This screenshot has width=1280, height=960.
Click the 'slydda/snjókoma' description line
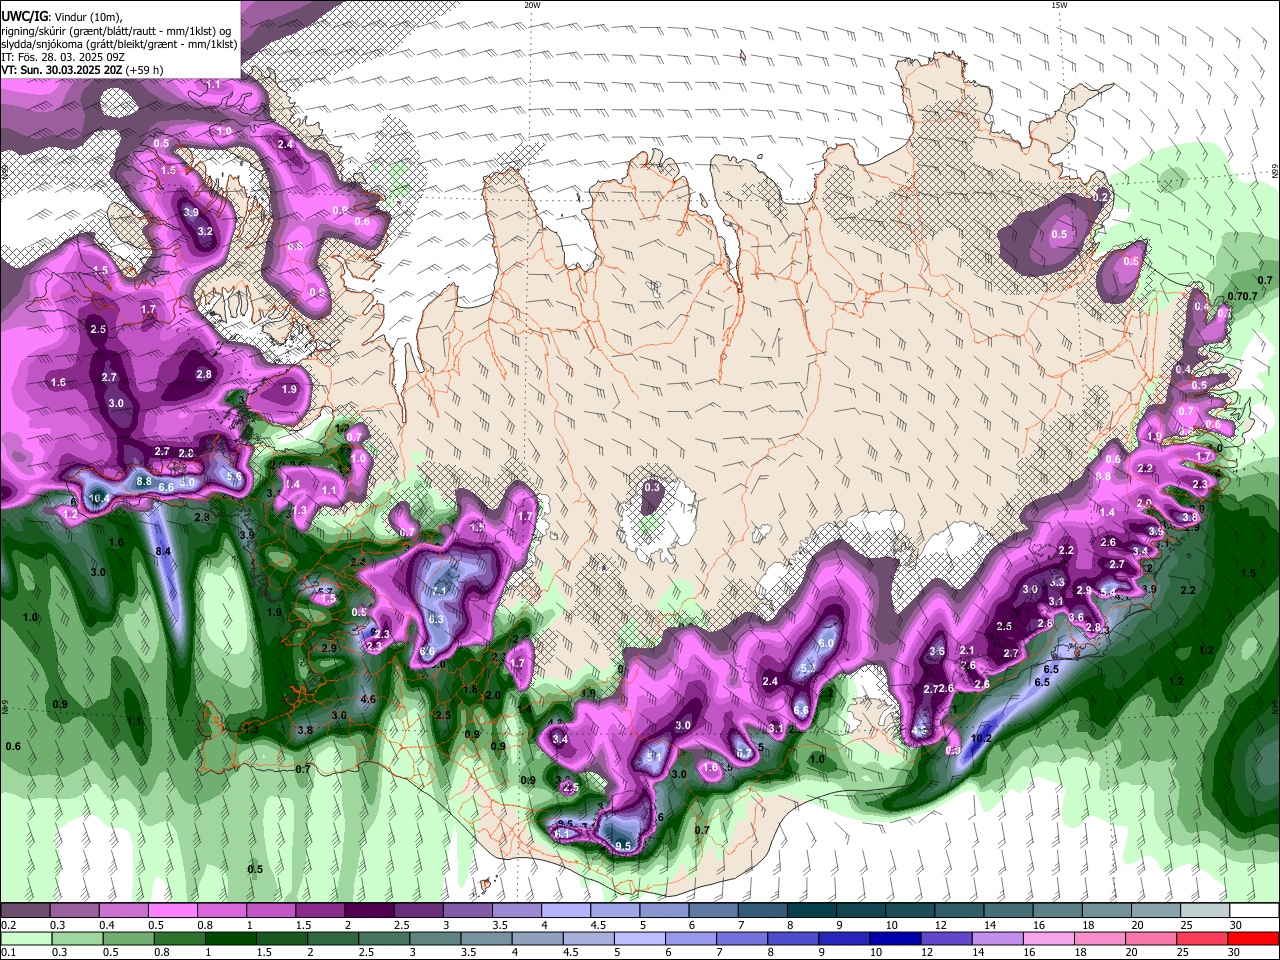(x=119, y=43)
